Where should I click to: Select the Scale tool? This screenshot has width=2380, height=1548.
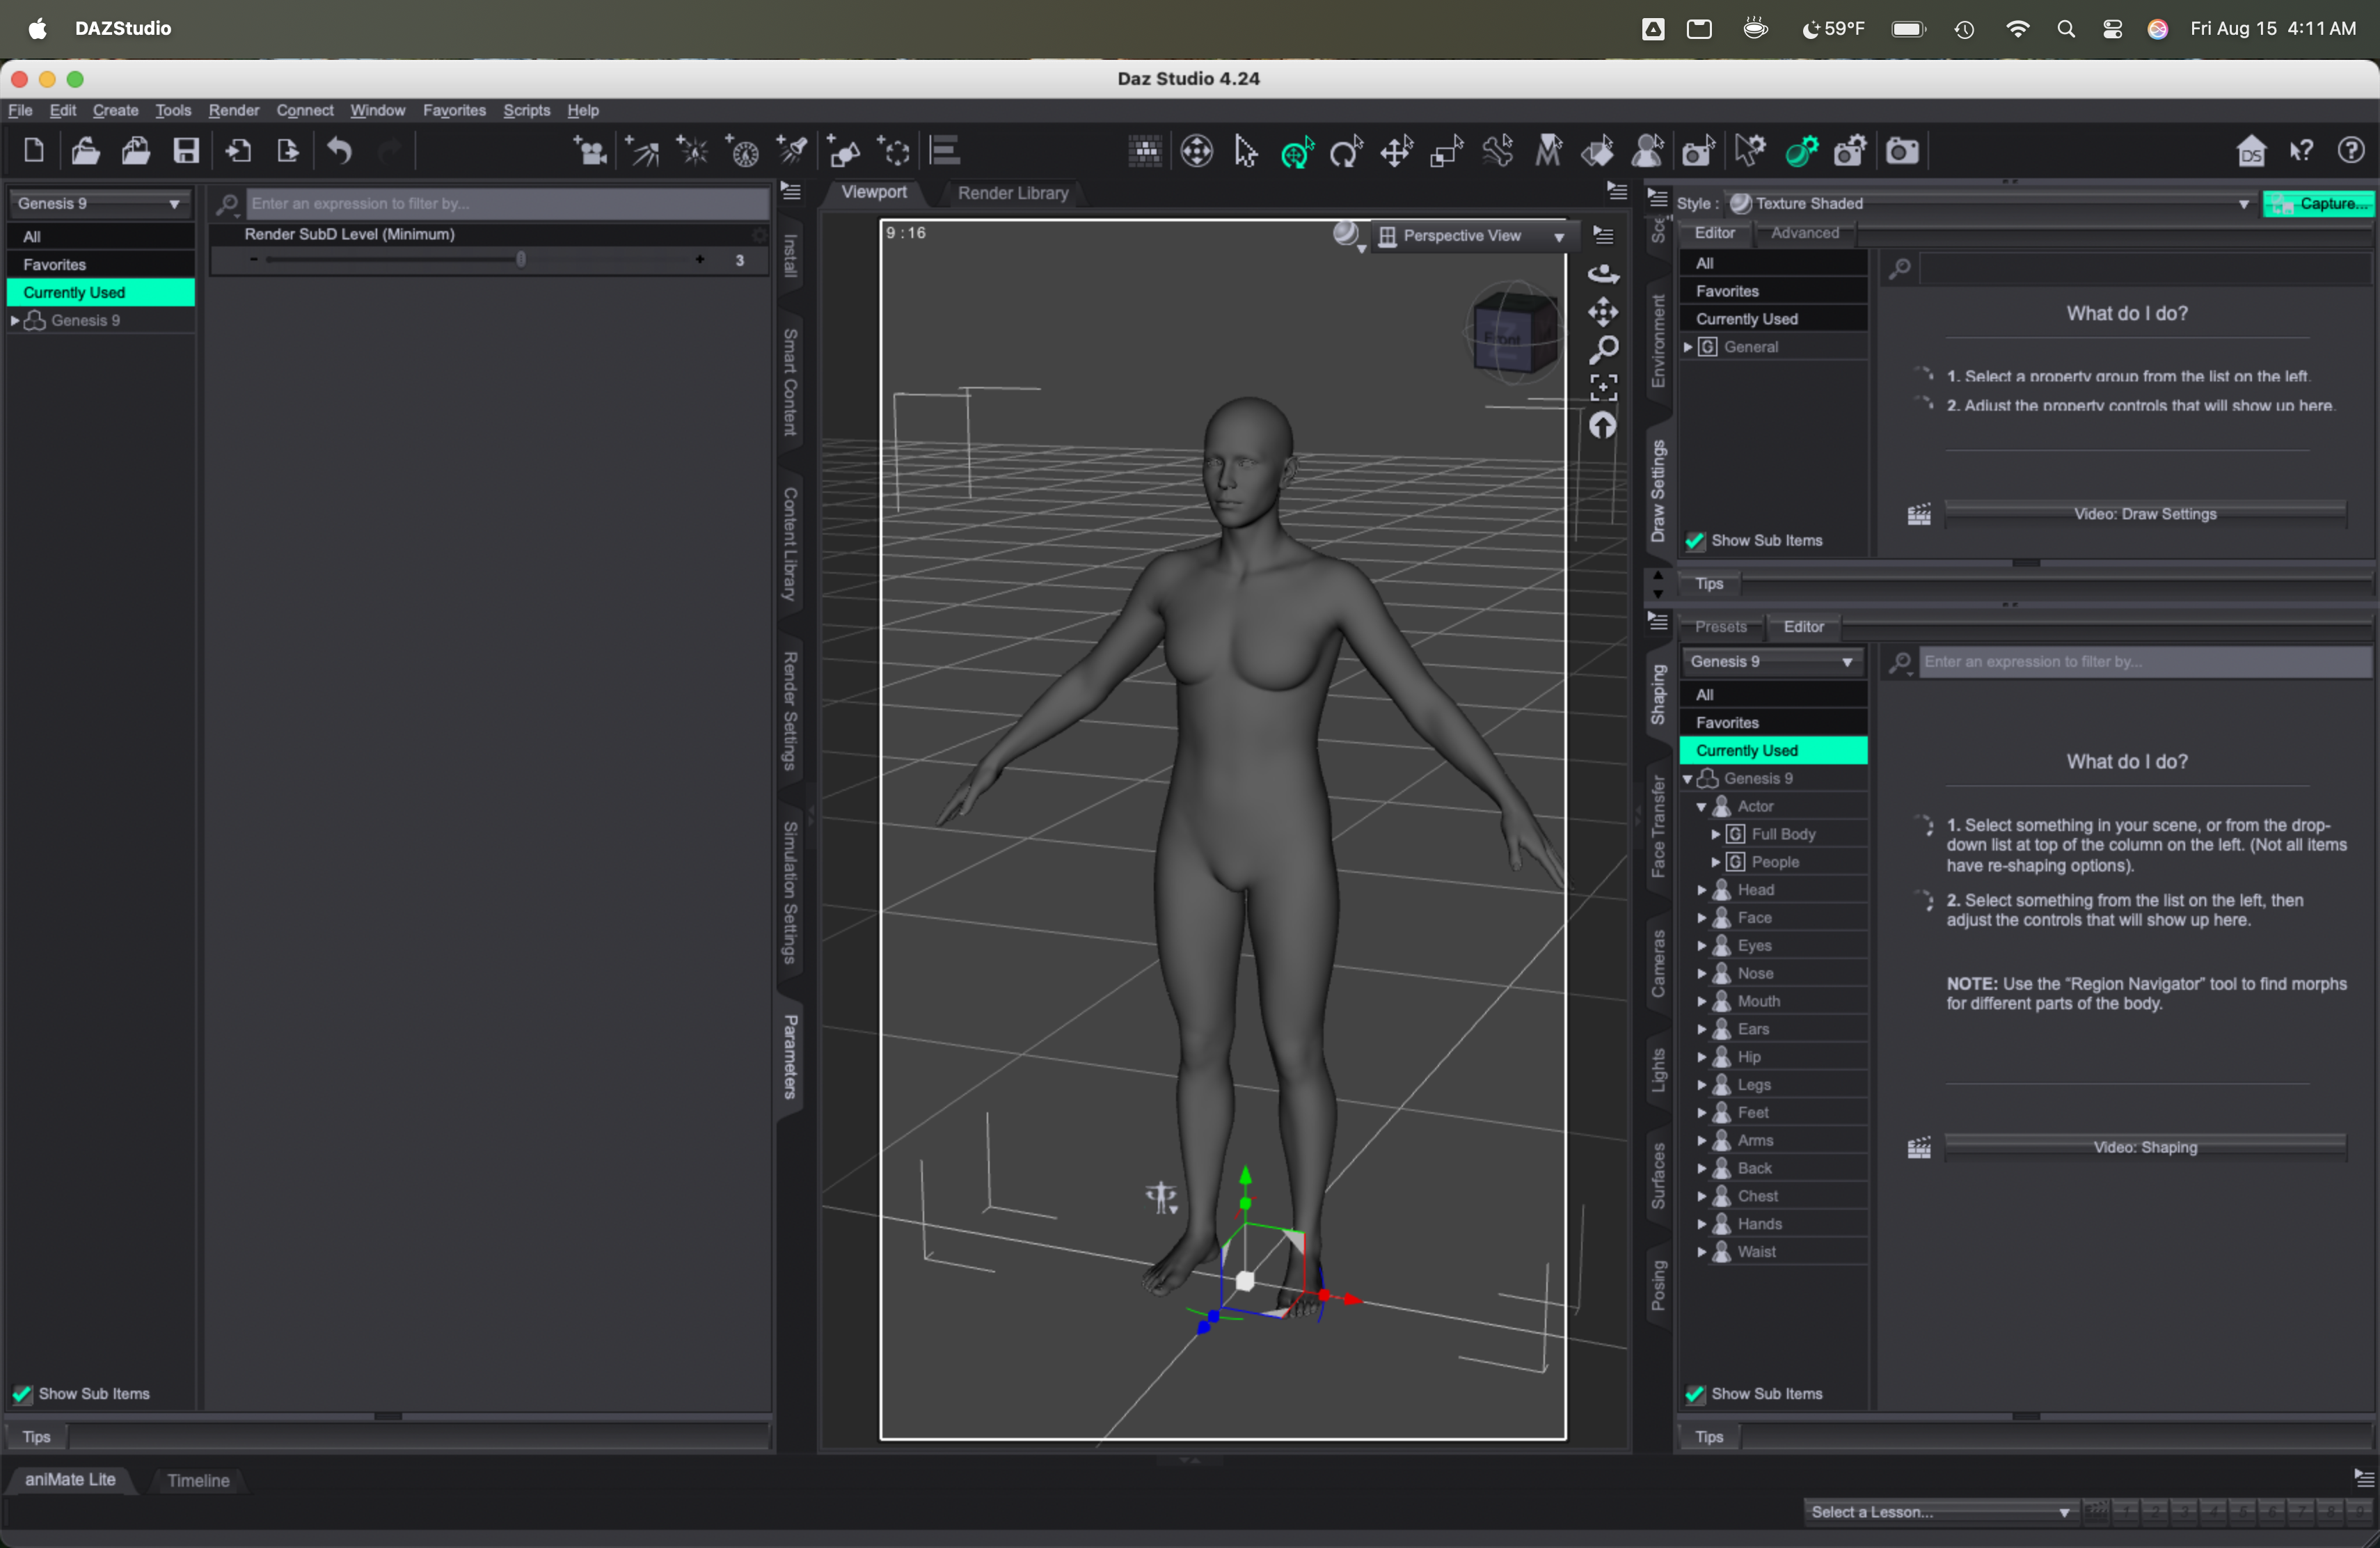click(x=1447, y=151)
